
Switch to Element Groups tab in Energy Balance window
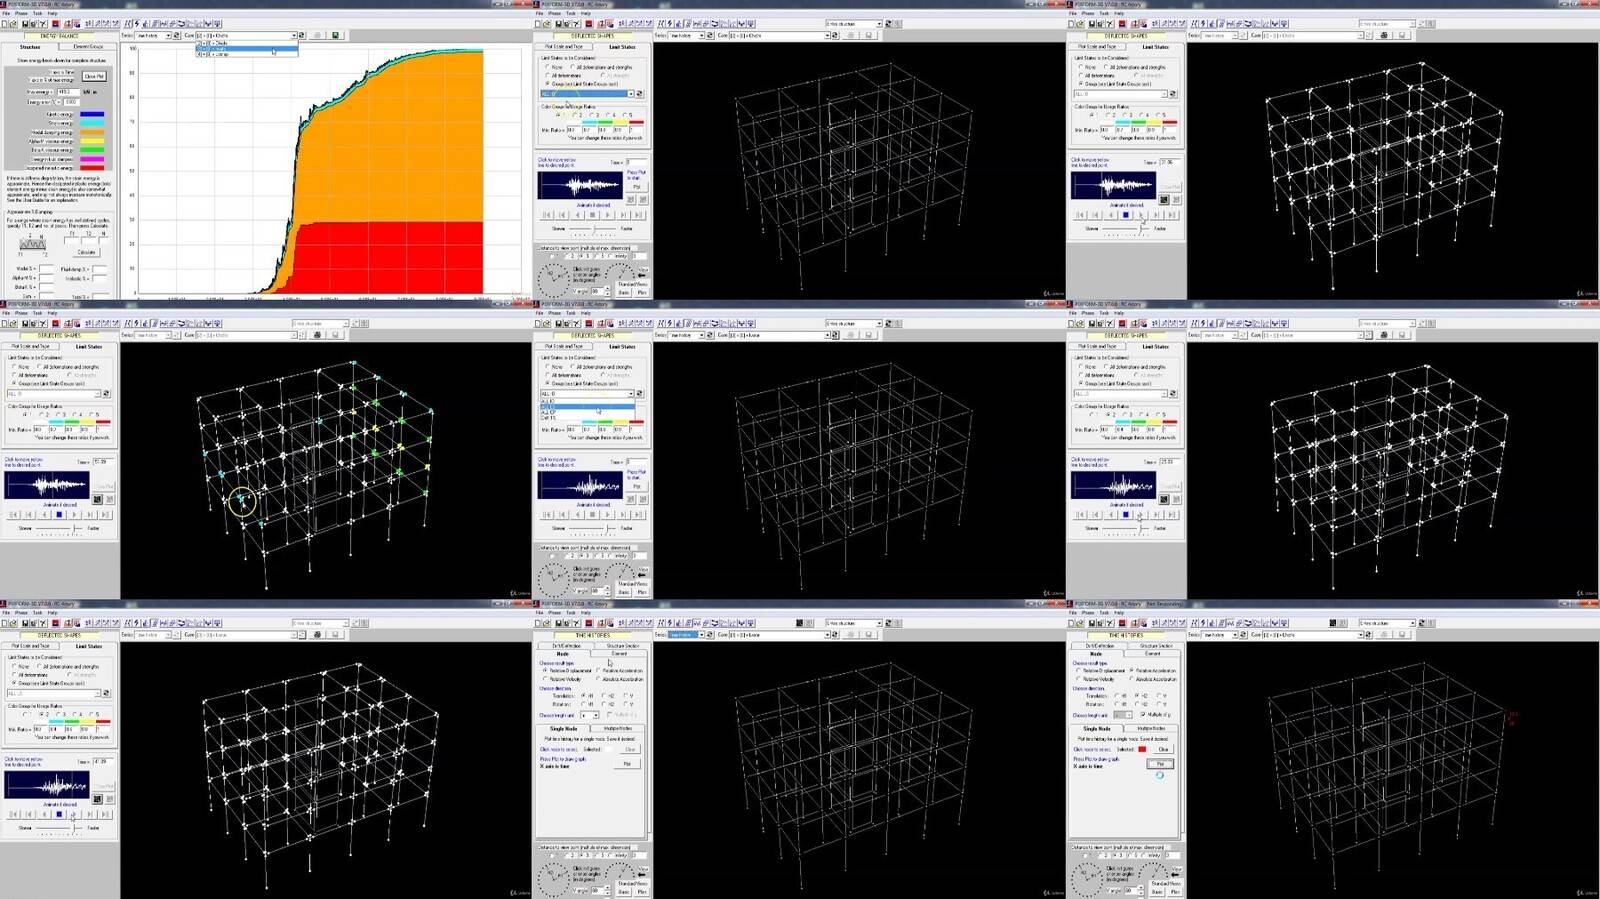(88, 46)
